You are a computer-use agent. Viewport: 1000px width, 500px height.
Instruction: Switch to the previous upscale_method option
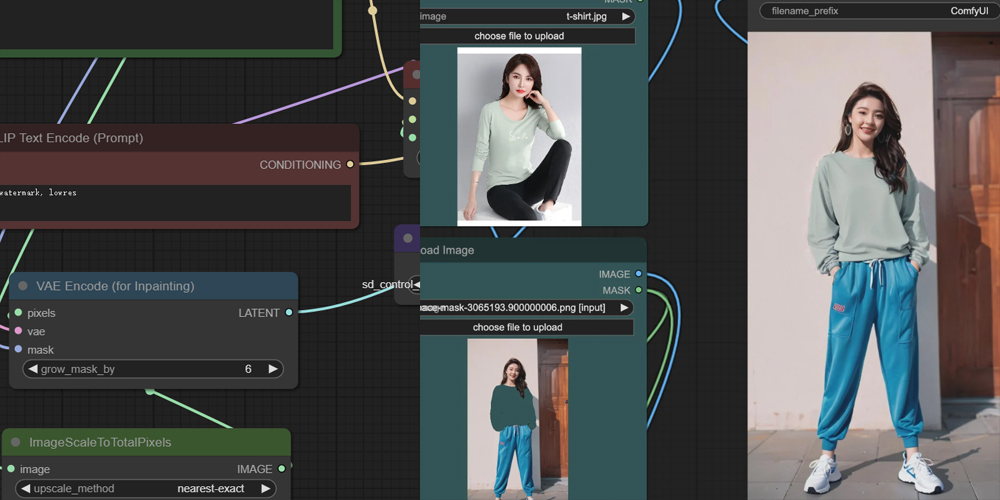26,489
